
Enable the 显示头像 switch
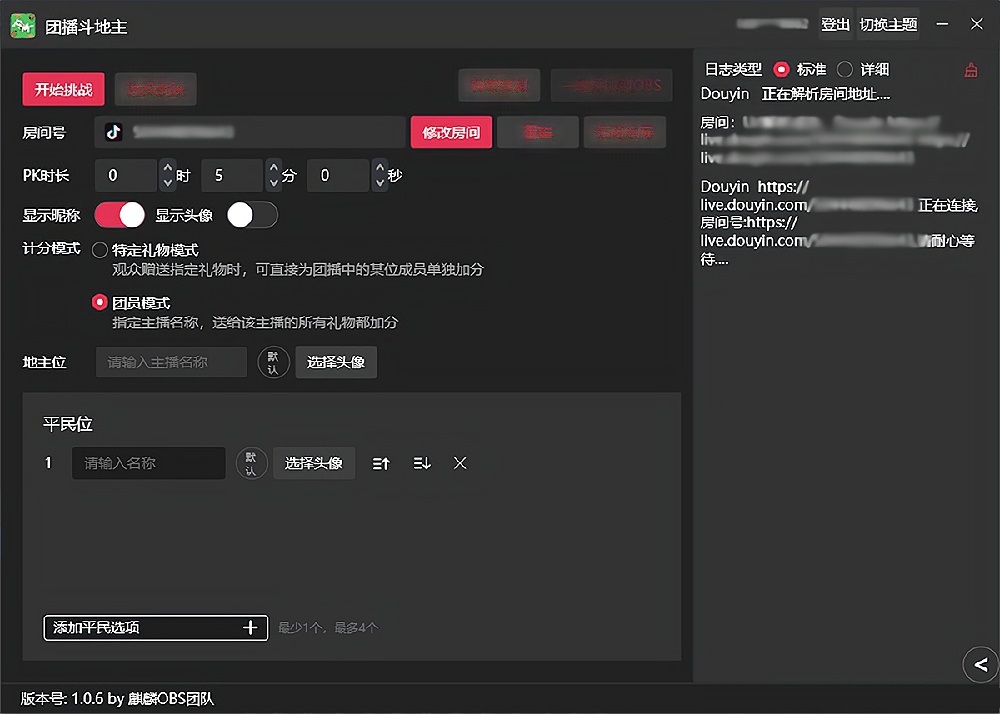[252, 215]
